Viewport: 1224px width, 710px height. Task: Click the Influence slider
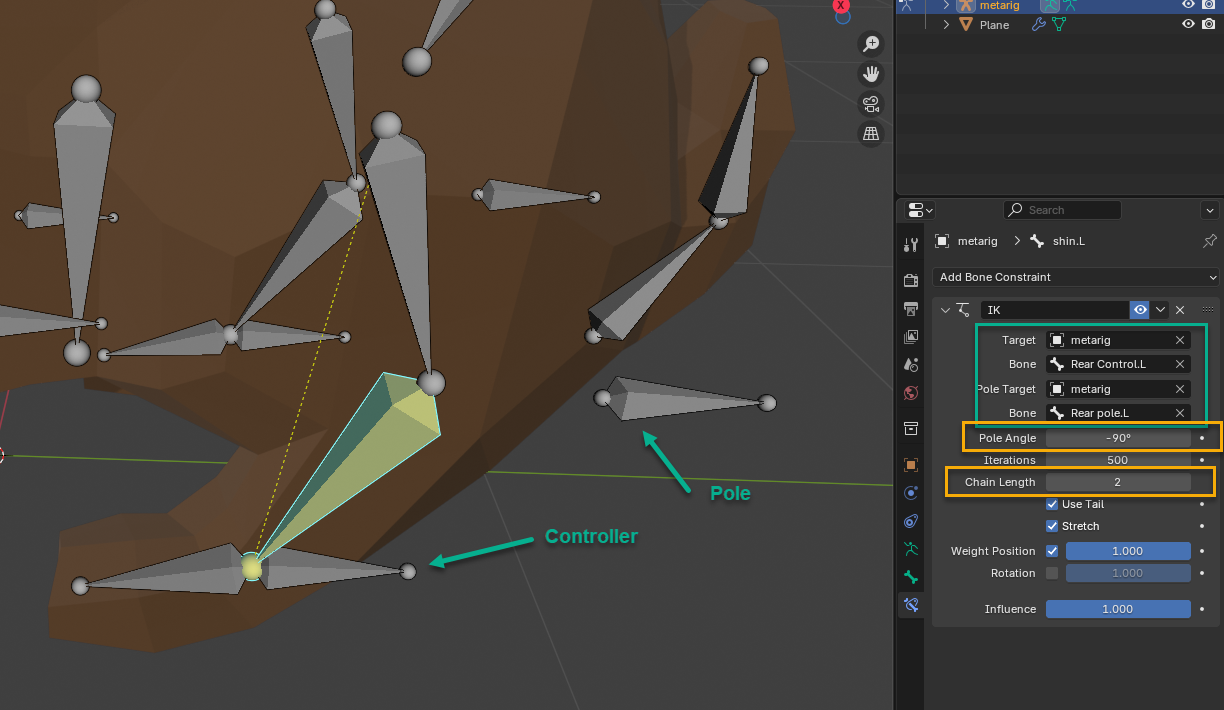(x=1117, y=609)
